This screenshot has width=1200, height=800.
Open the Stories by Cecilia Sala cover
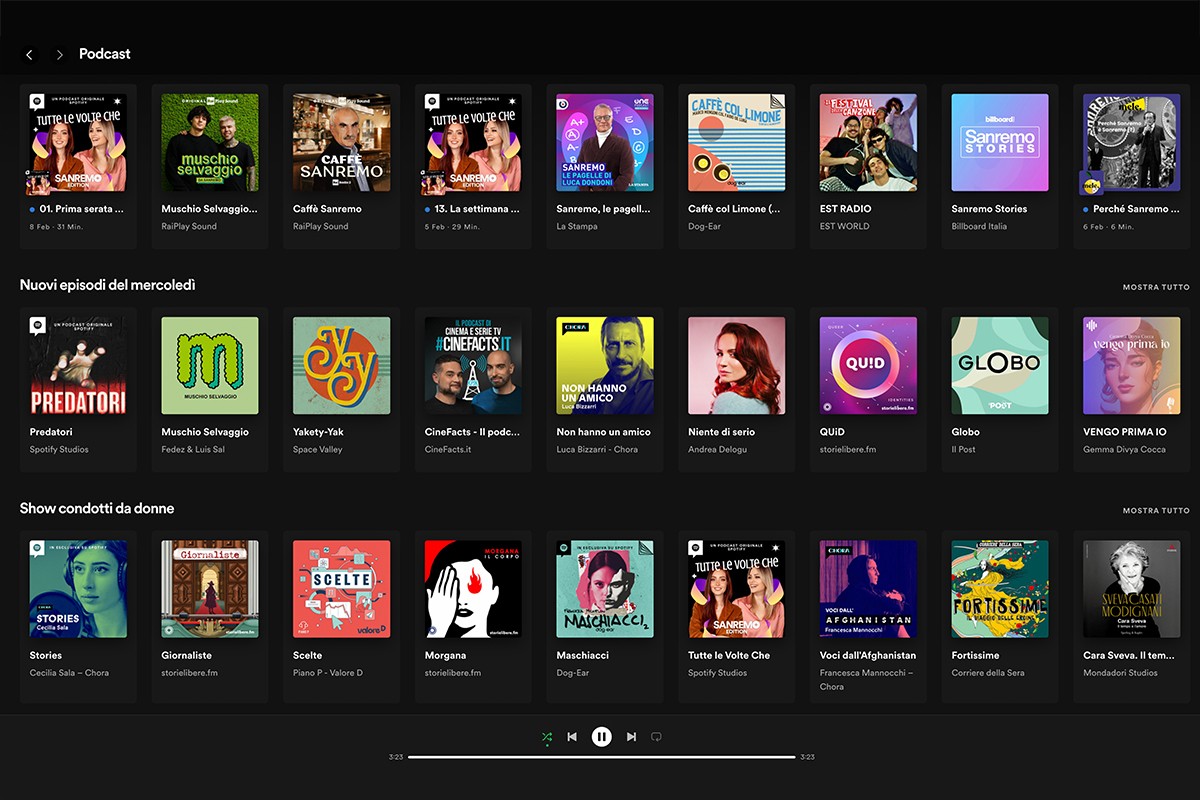(x=78, y=589)
